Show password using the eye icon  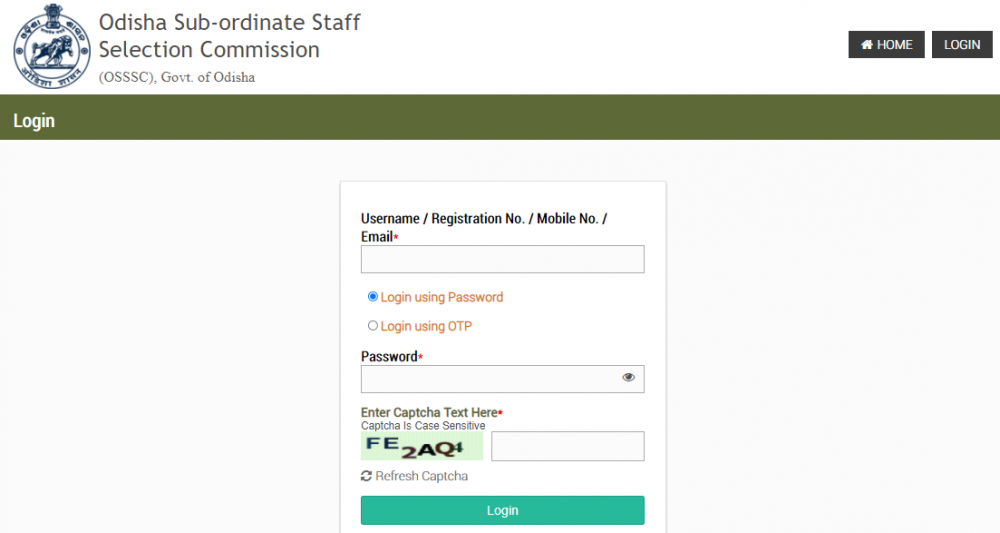(628, 378)
